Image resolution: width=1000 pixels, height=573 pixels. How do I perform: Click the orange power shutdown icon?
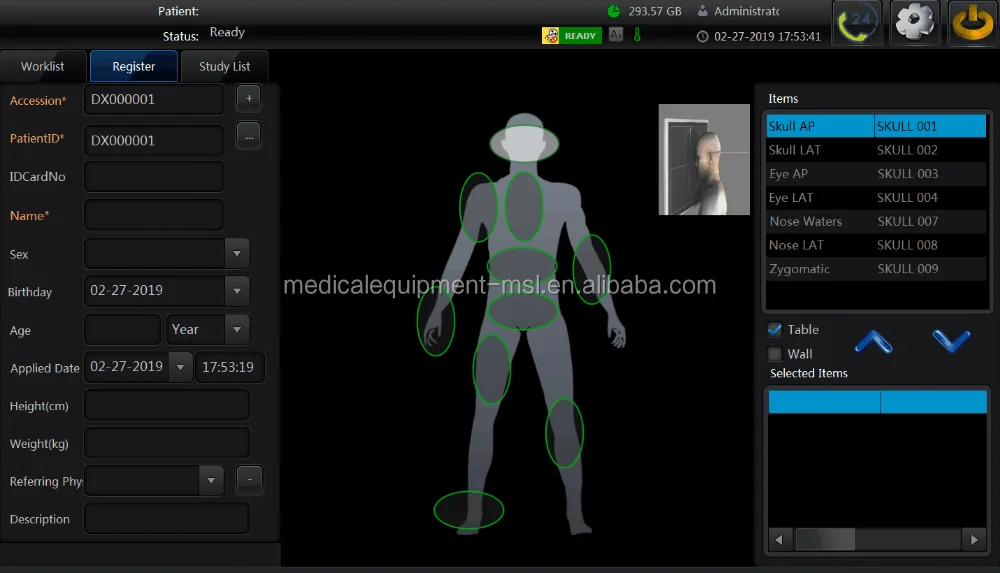(971, 22)
